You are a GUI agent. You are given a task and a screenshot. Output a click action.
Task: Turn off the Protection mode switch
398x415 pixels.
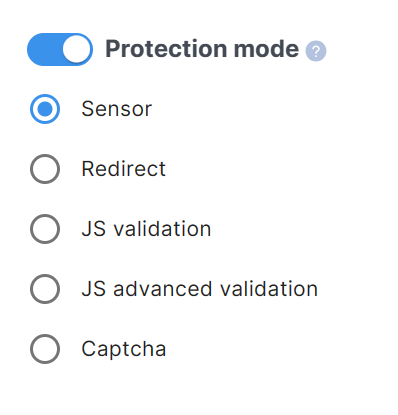tap(60, 49)
